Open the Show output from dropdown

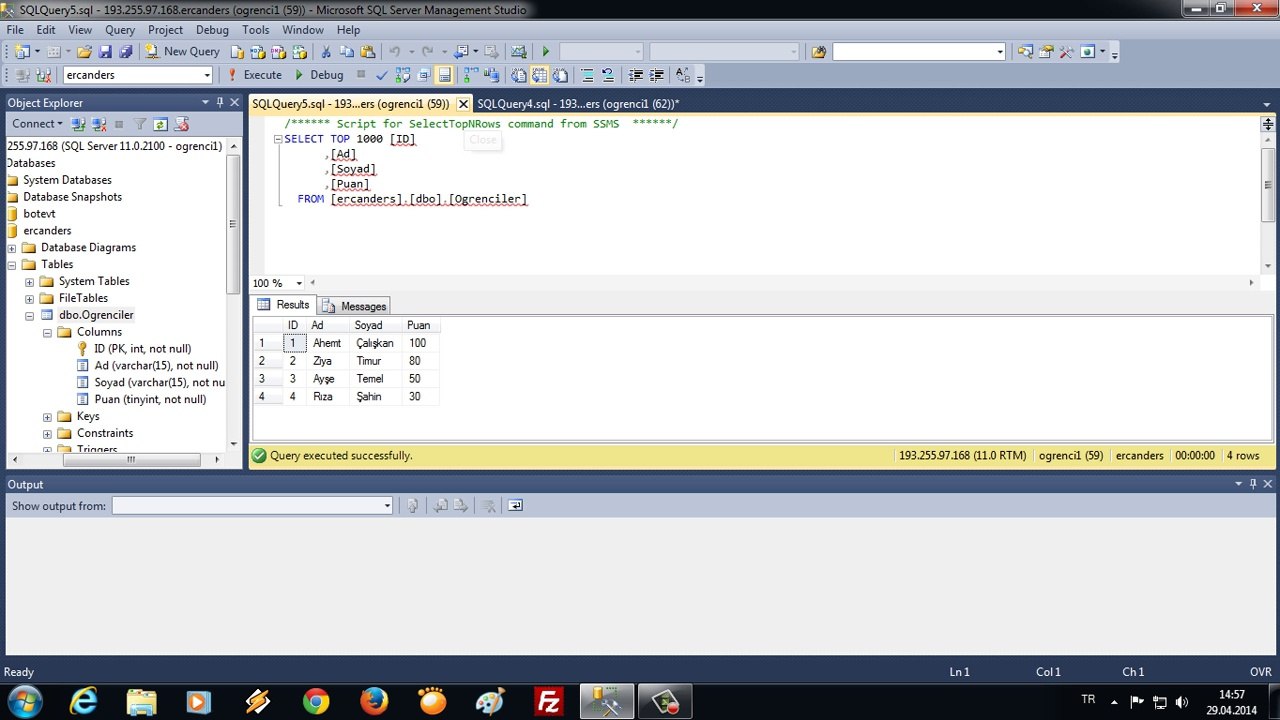click(387, 506)
